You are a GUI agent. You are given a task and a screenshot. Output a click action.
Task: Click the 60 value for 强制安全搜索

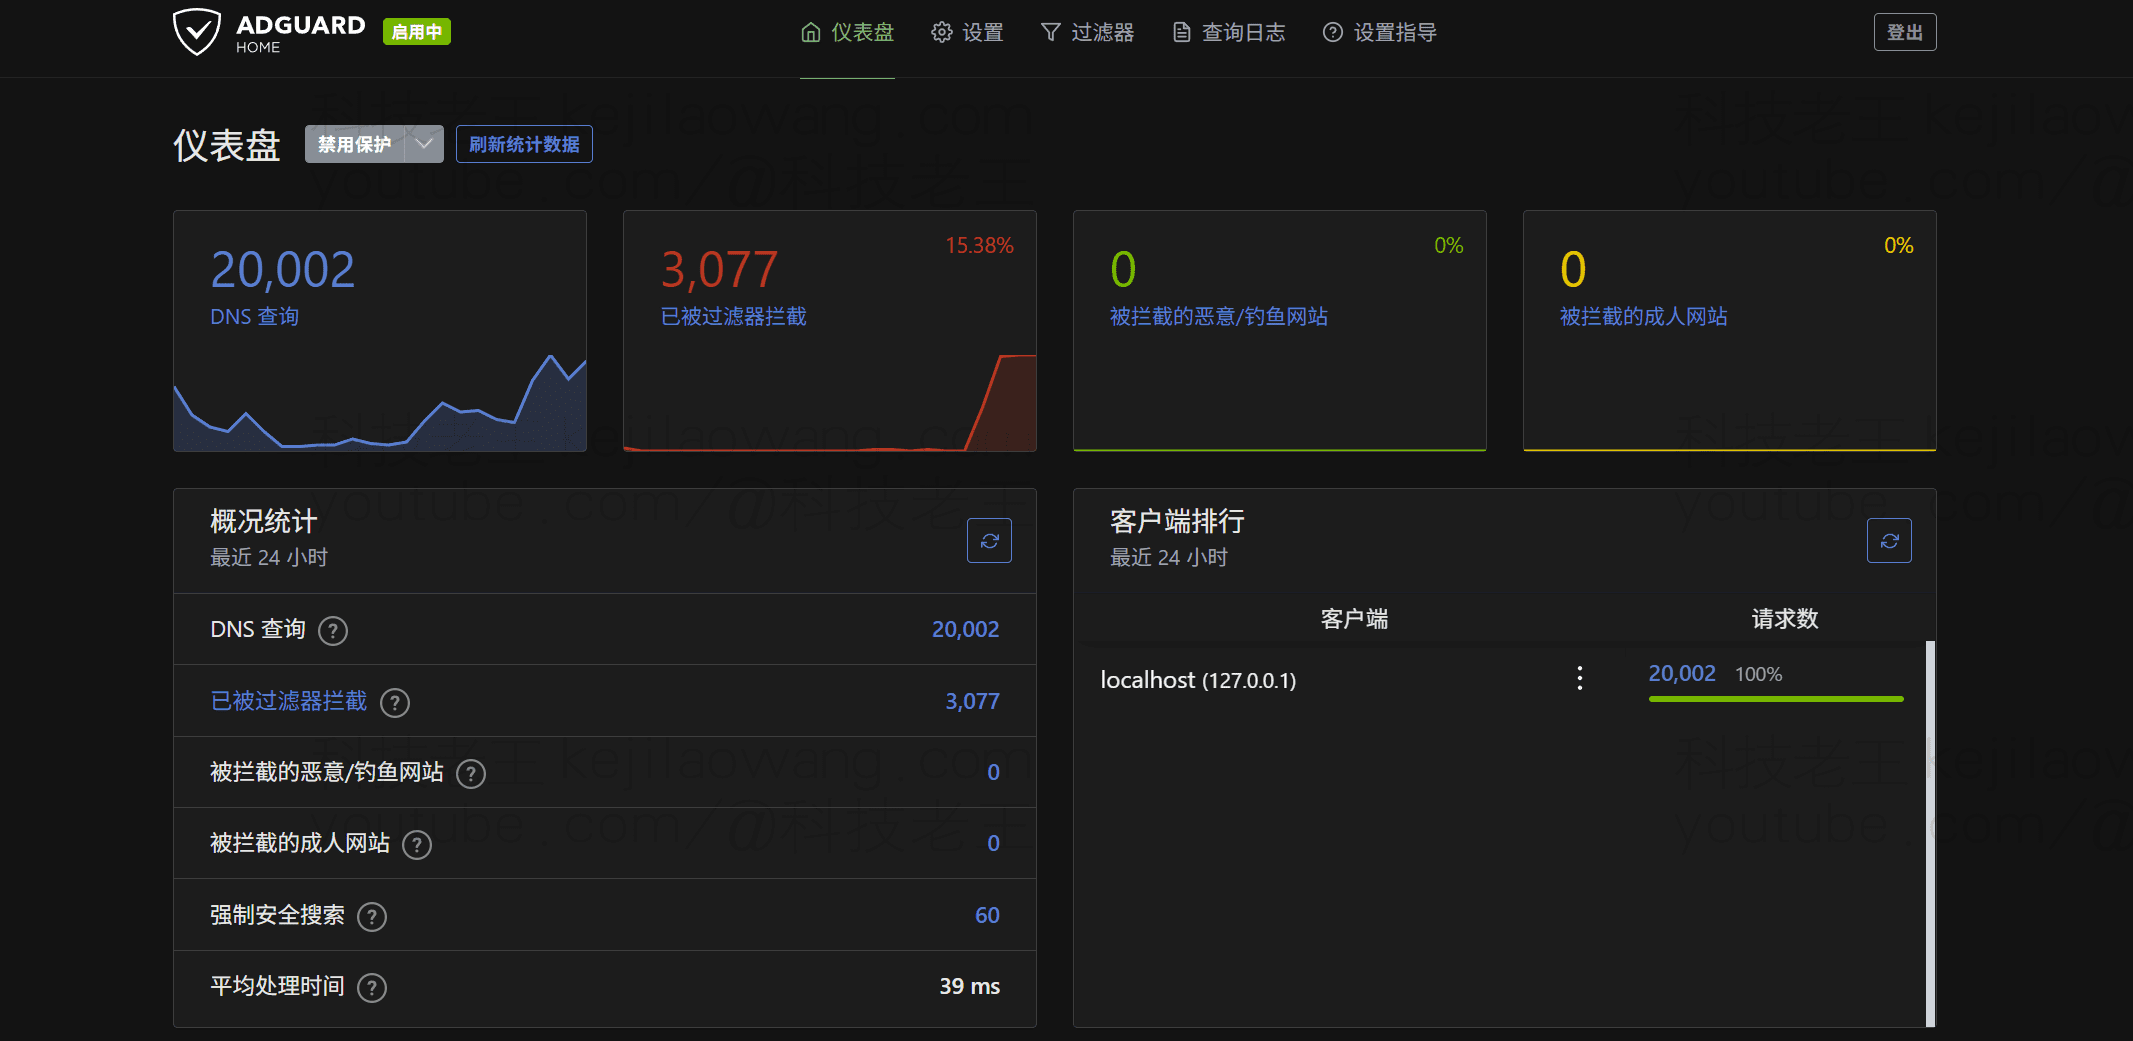pyautogui.click(x=987, y=915)
